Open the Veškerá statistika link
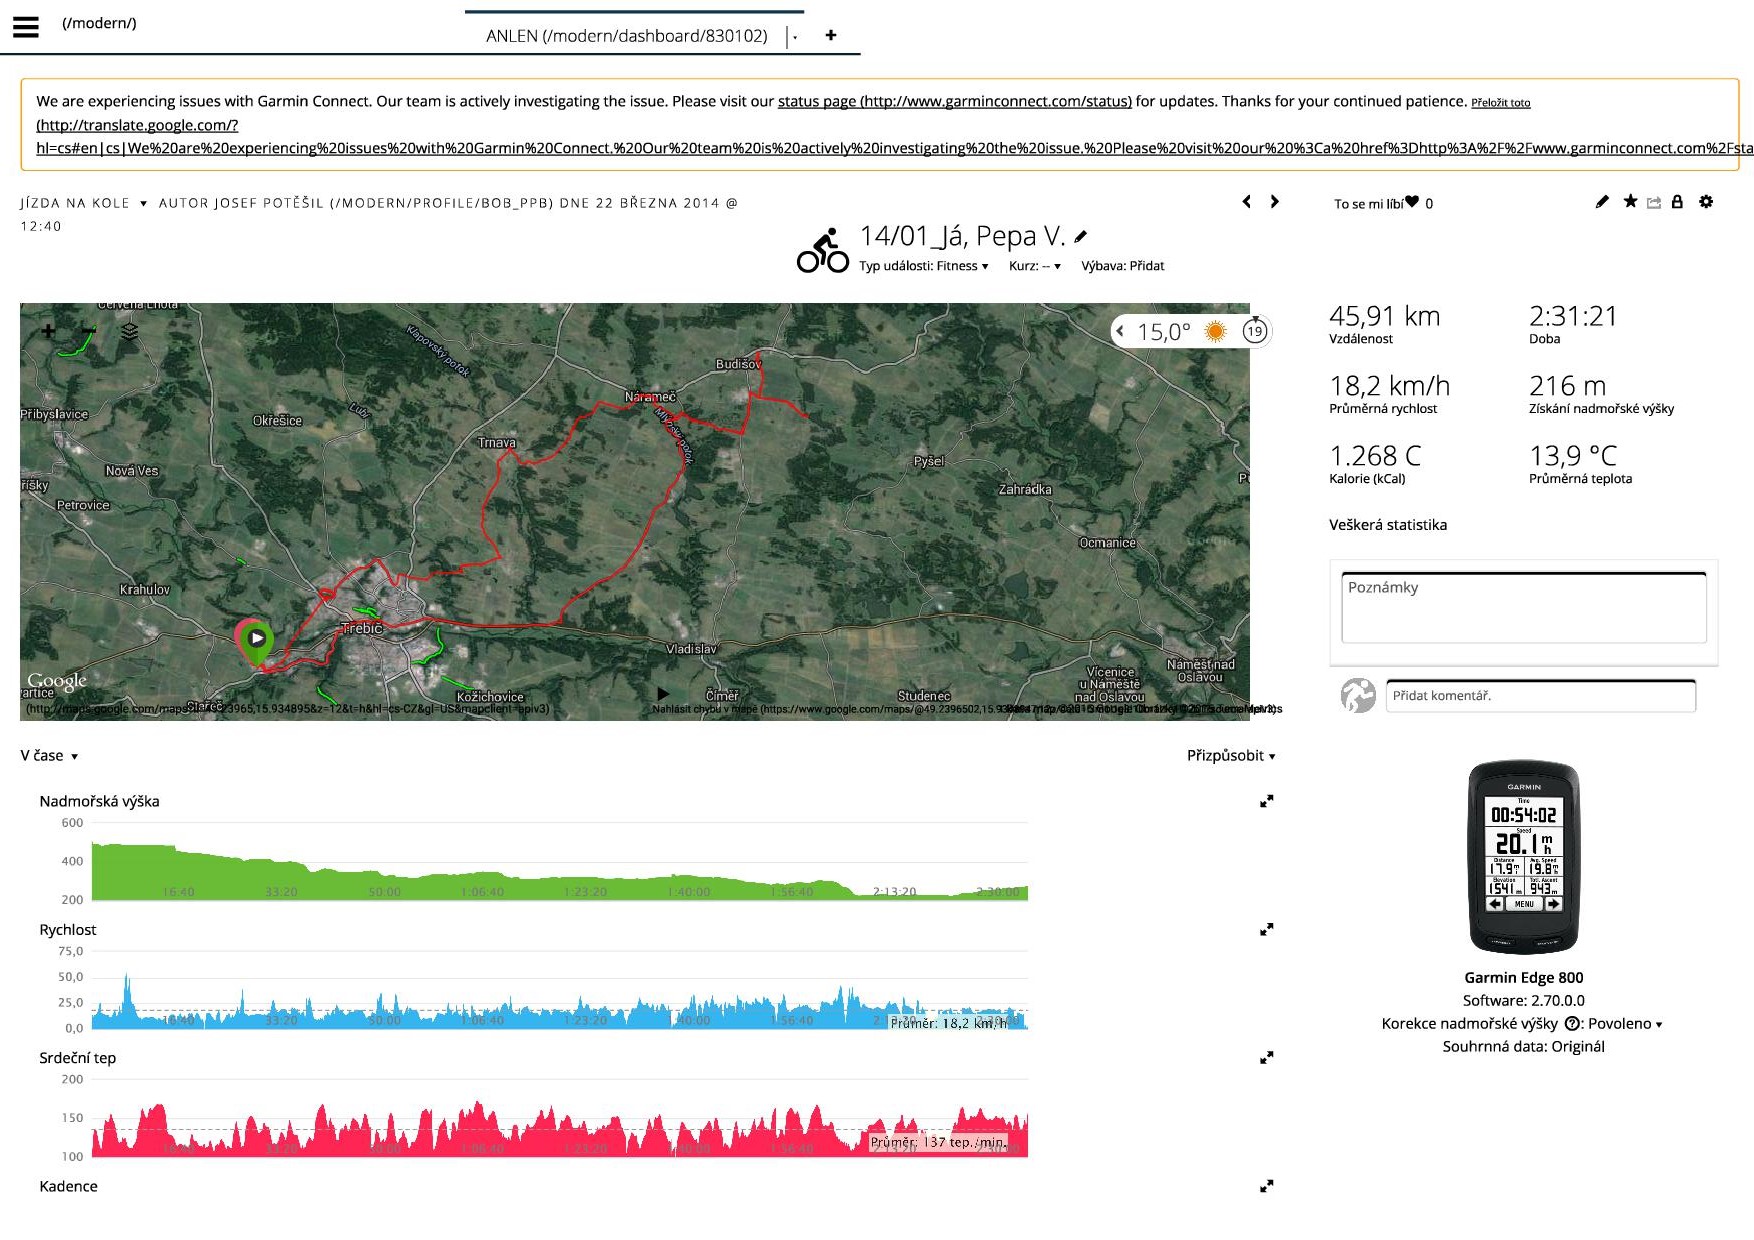The image size is (1754, 1240). pyautogui.click(x=1387, y=525)
